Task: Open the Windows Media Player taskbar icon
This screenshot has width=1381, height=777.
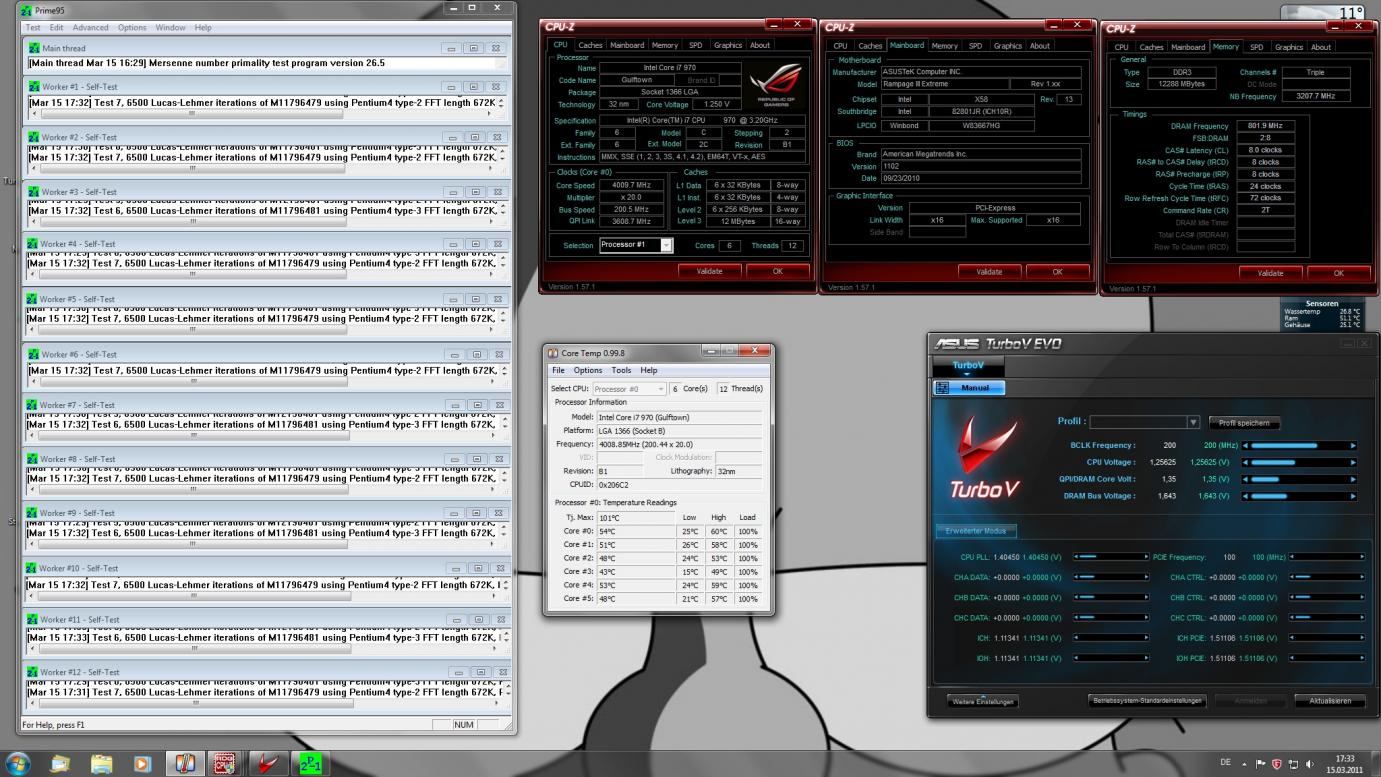Action: point(142,764)
